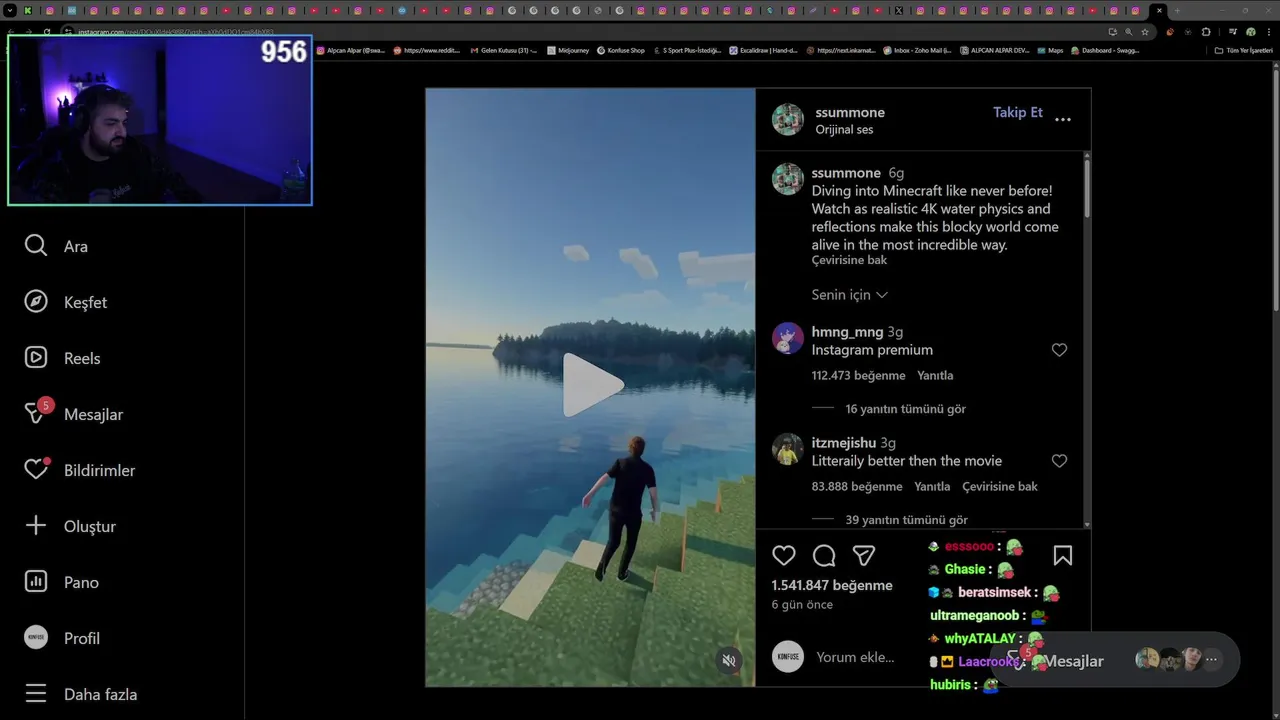Click the hmng_mng username

847,332
